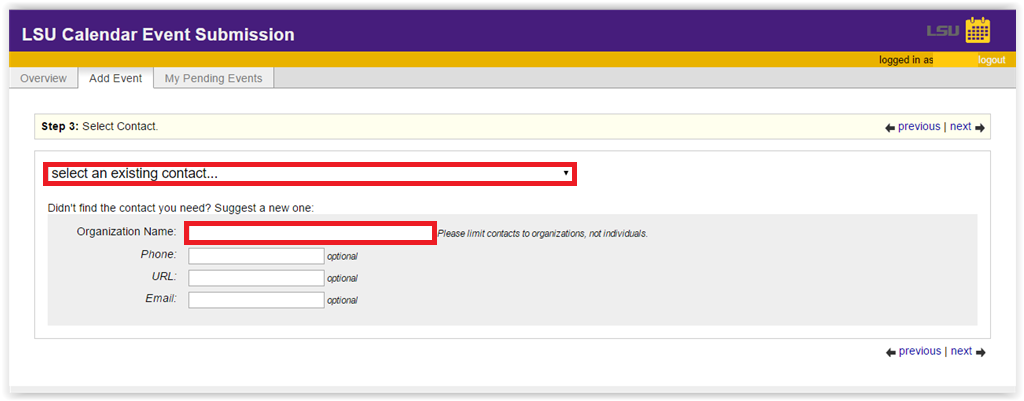This screenshot has height=401, width=1024.
Task: Click the logout link
Action: [x=991, y=60]
